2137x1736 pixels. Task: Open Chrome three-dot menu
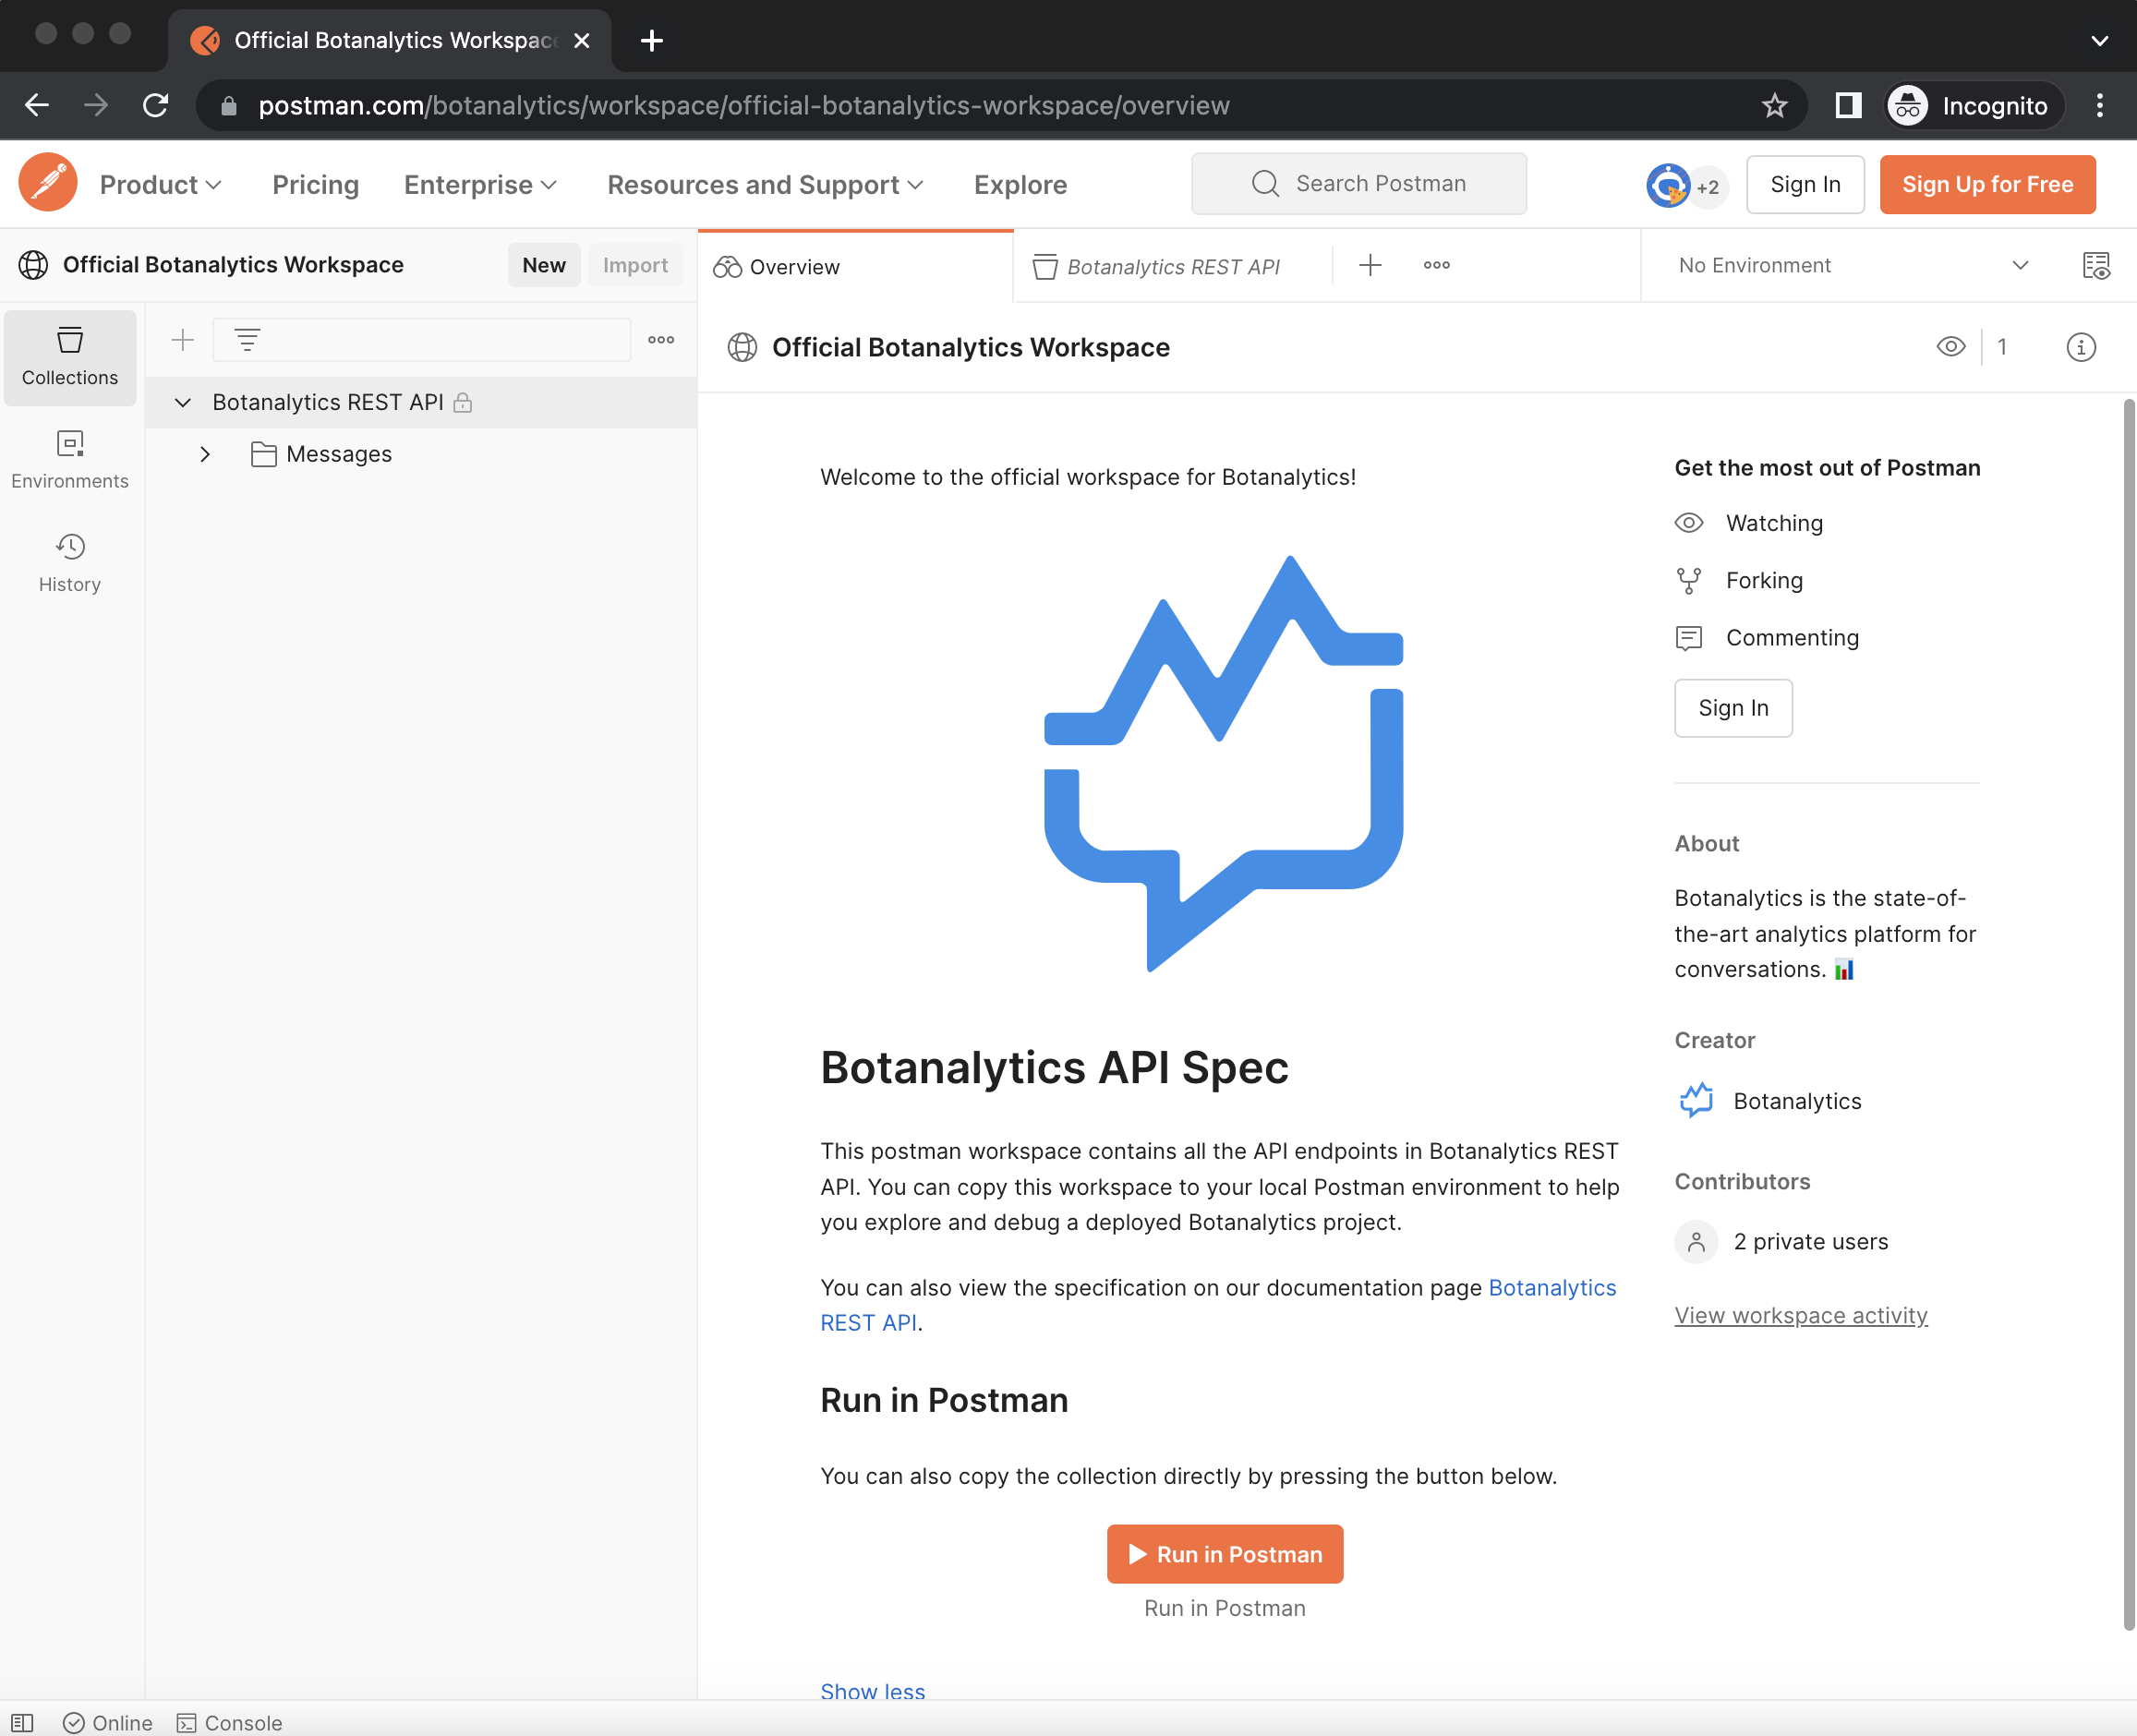click(x=2100, y=105)
